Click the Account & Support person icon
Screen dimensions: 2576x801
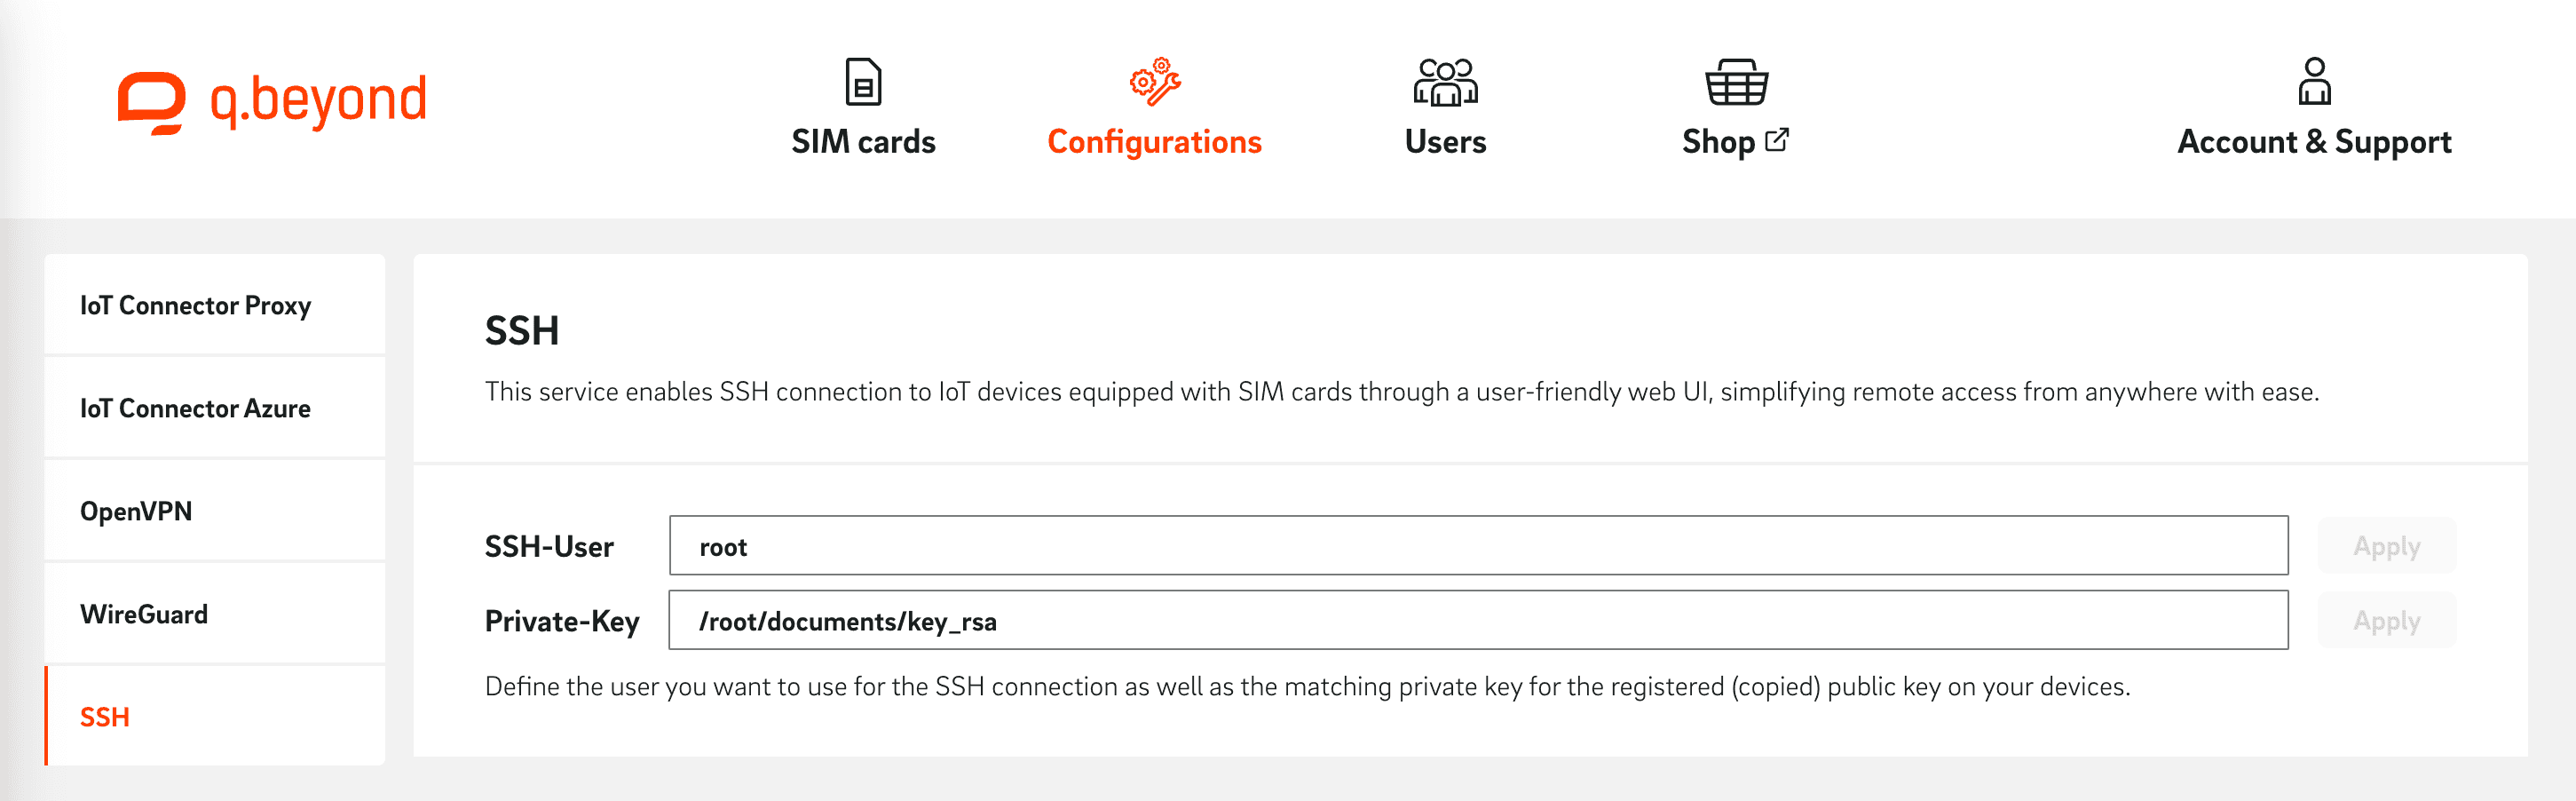tap(2314, 82)
